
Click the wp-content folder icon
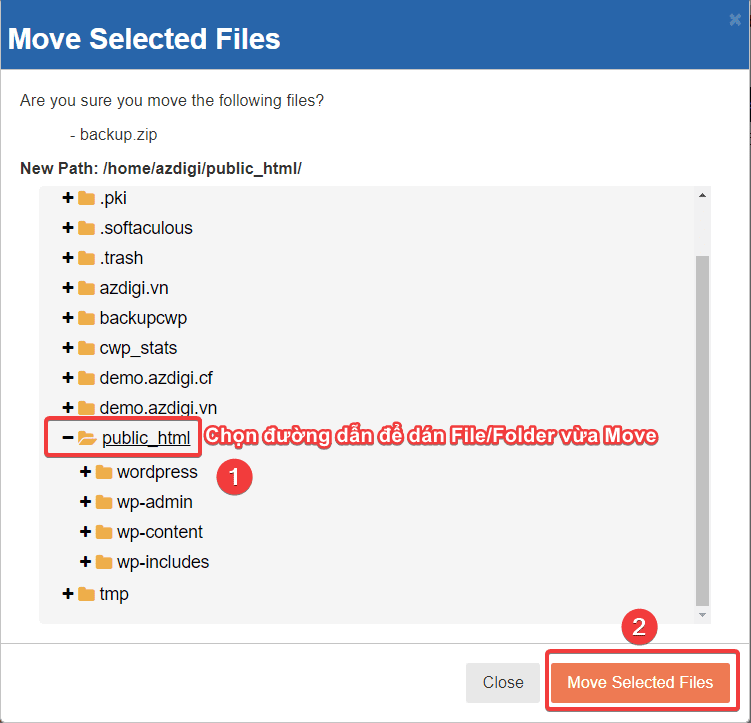point(104,532)
